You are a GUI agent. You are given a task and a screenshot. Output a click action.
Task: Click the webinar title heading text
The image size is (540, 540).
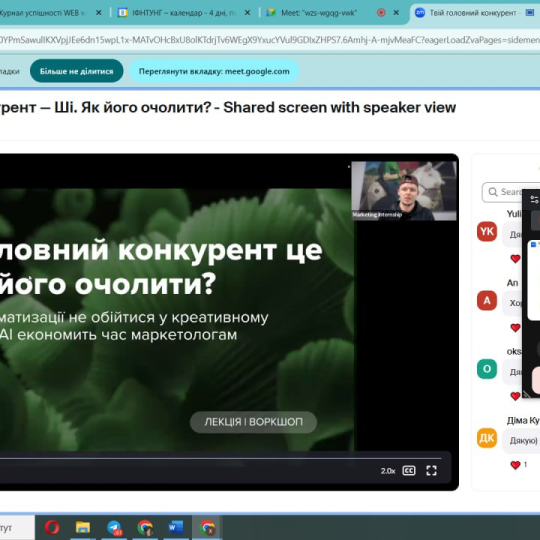click(228, 107)
